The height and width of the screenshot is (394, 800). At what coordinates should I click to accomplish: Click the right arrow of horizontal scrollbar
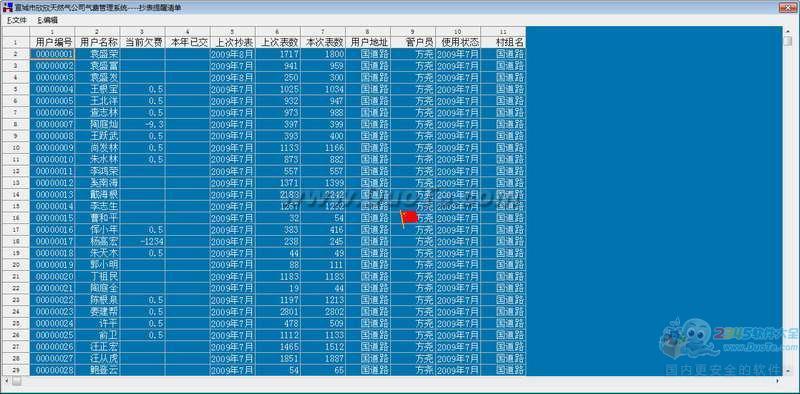click(x=778, y=381)
